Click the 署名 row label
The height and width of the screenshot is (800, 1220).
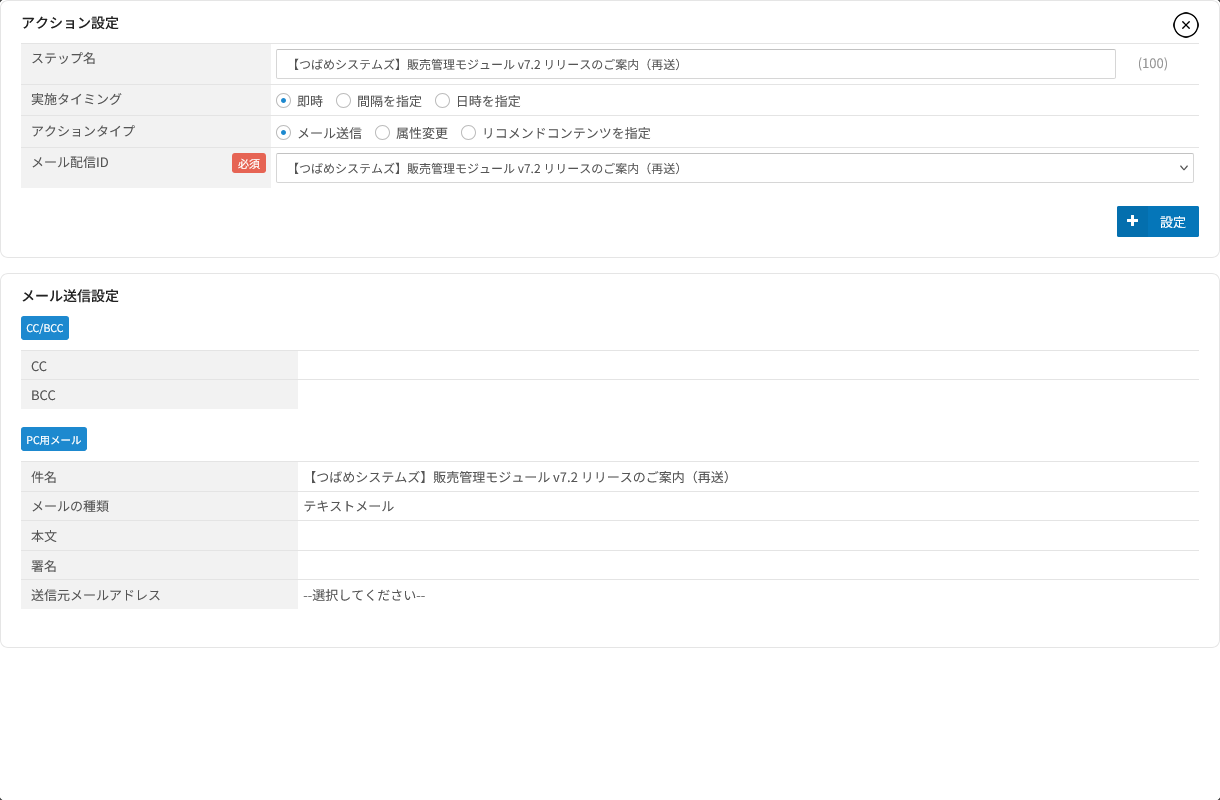pyautogui.click(x=44, y=566)
